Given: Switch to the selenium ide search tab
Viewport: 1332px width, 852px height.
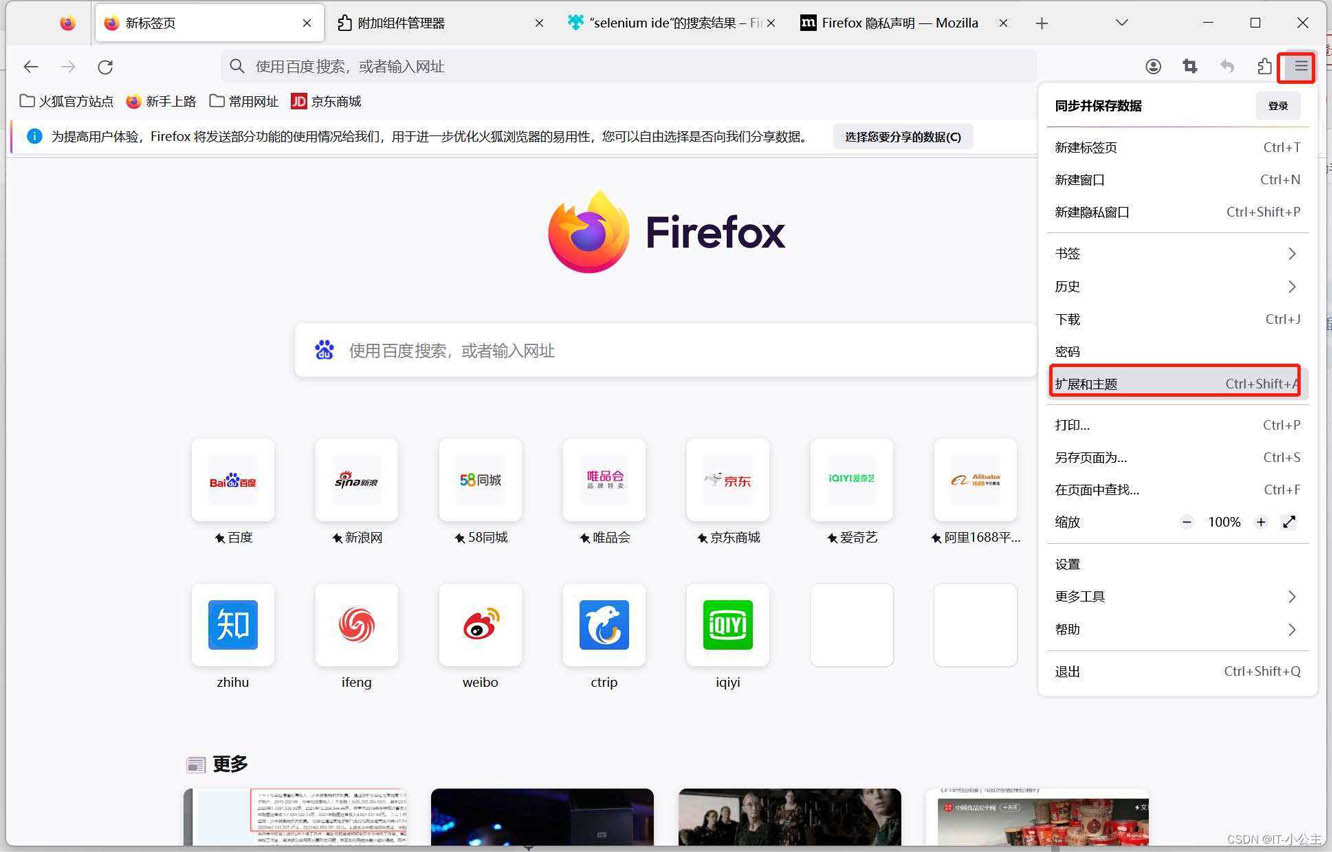Looking at the screenshot, I should 672,23.
